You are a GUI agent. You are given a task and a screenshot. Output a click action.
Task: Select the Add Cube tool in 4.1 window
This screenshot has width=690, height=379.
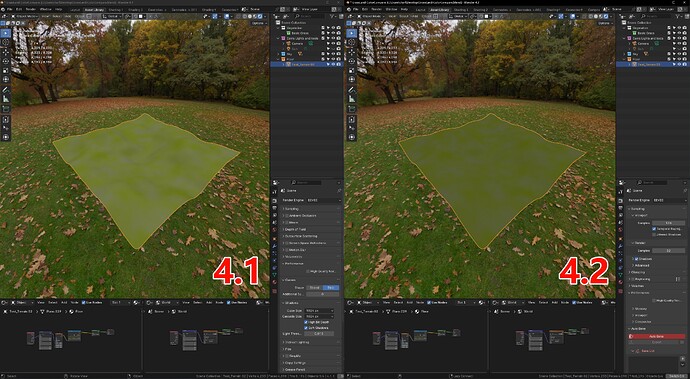tap(6, 109)
